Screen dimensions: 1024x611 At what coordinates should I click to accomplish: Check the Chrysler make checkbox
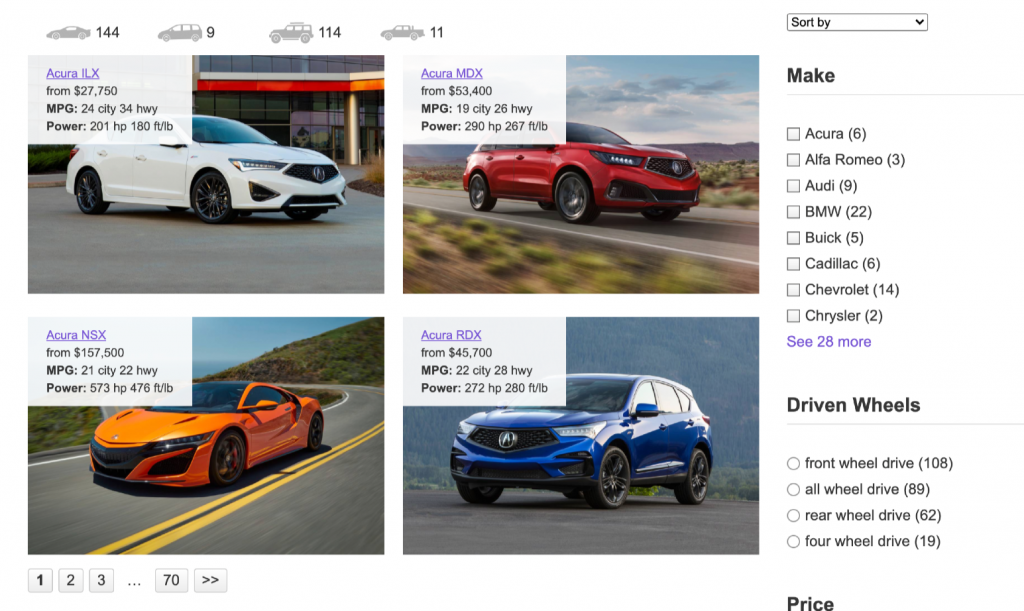[x=793, y=316]
